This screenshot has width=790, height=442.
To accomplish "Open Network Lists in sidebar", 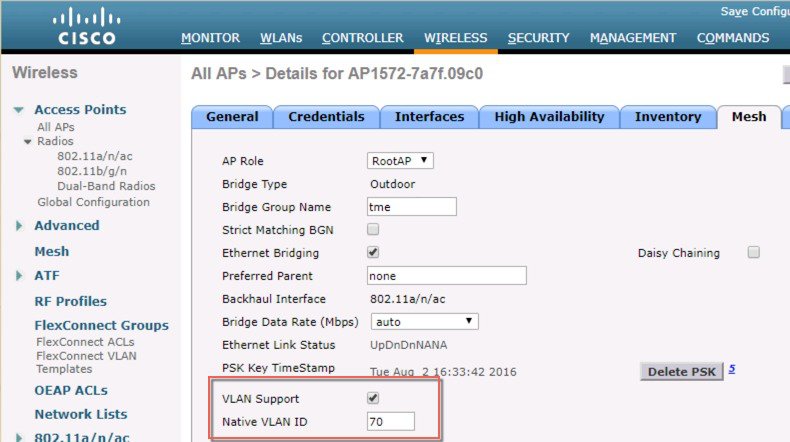I will (x=81, y=414).
